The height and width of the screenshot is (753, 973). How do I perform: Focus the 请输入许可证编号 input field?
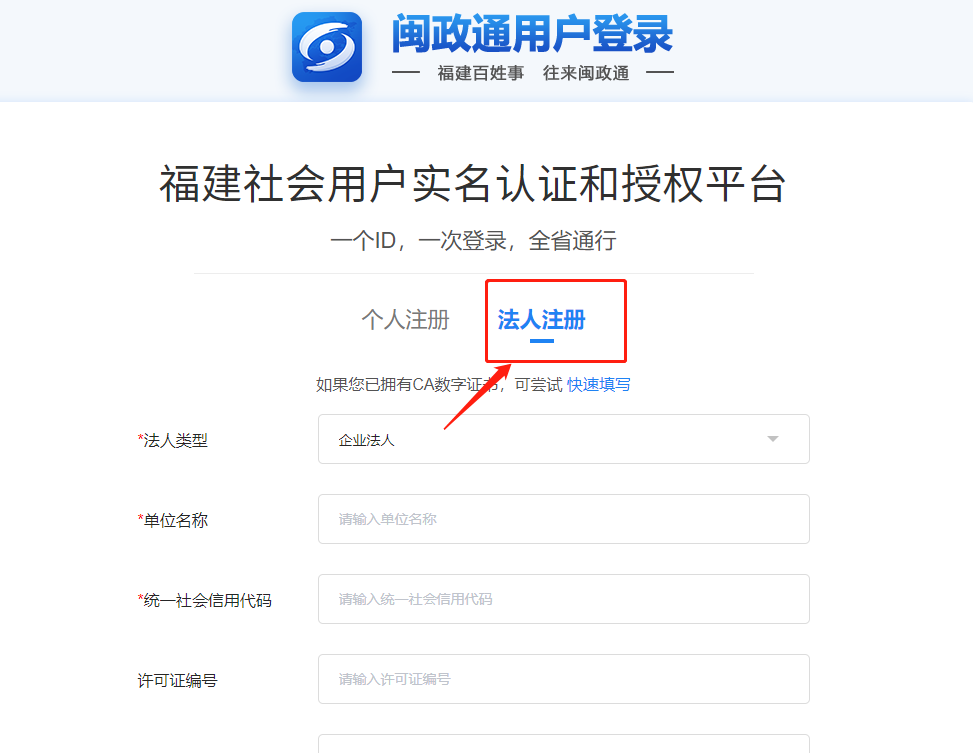563,679
